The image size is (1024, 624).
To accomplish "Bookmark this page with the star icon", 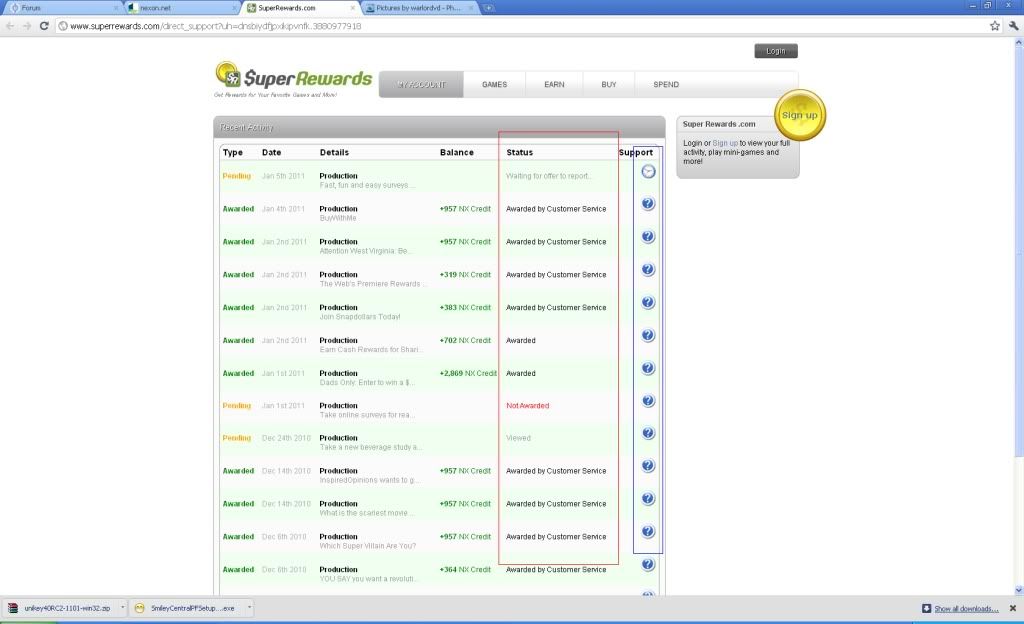I will click(995, 26).
